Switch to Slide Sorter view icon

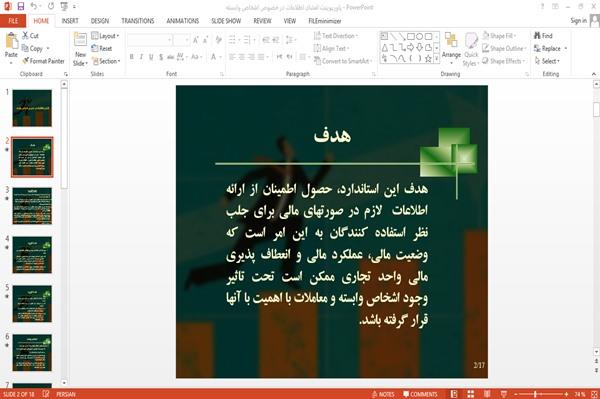point(471,394)
